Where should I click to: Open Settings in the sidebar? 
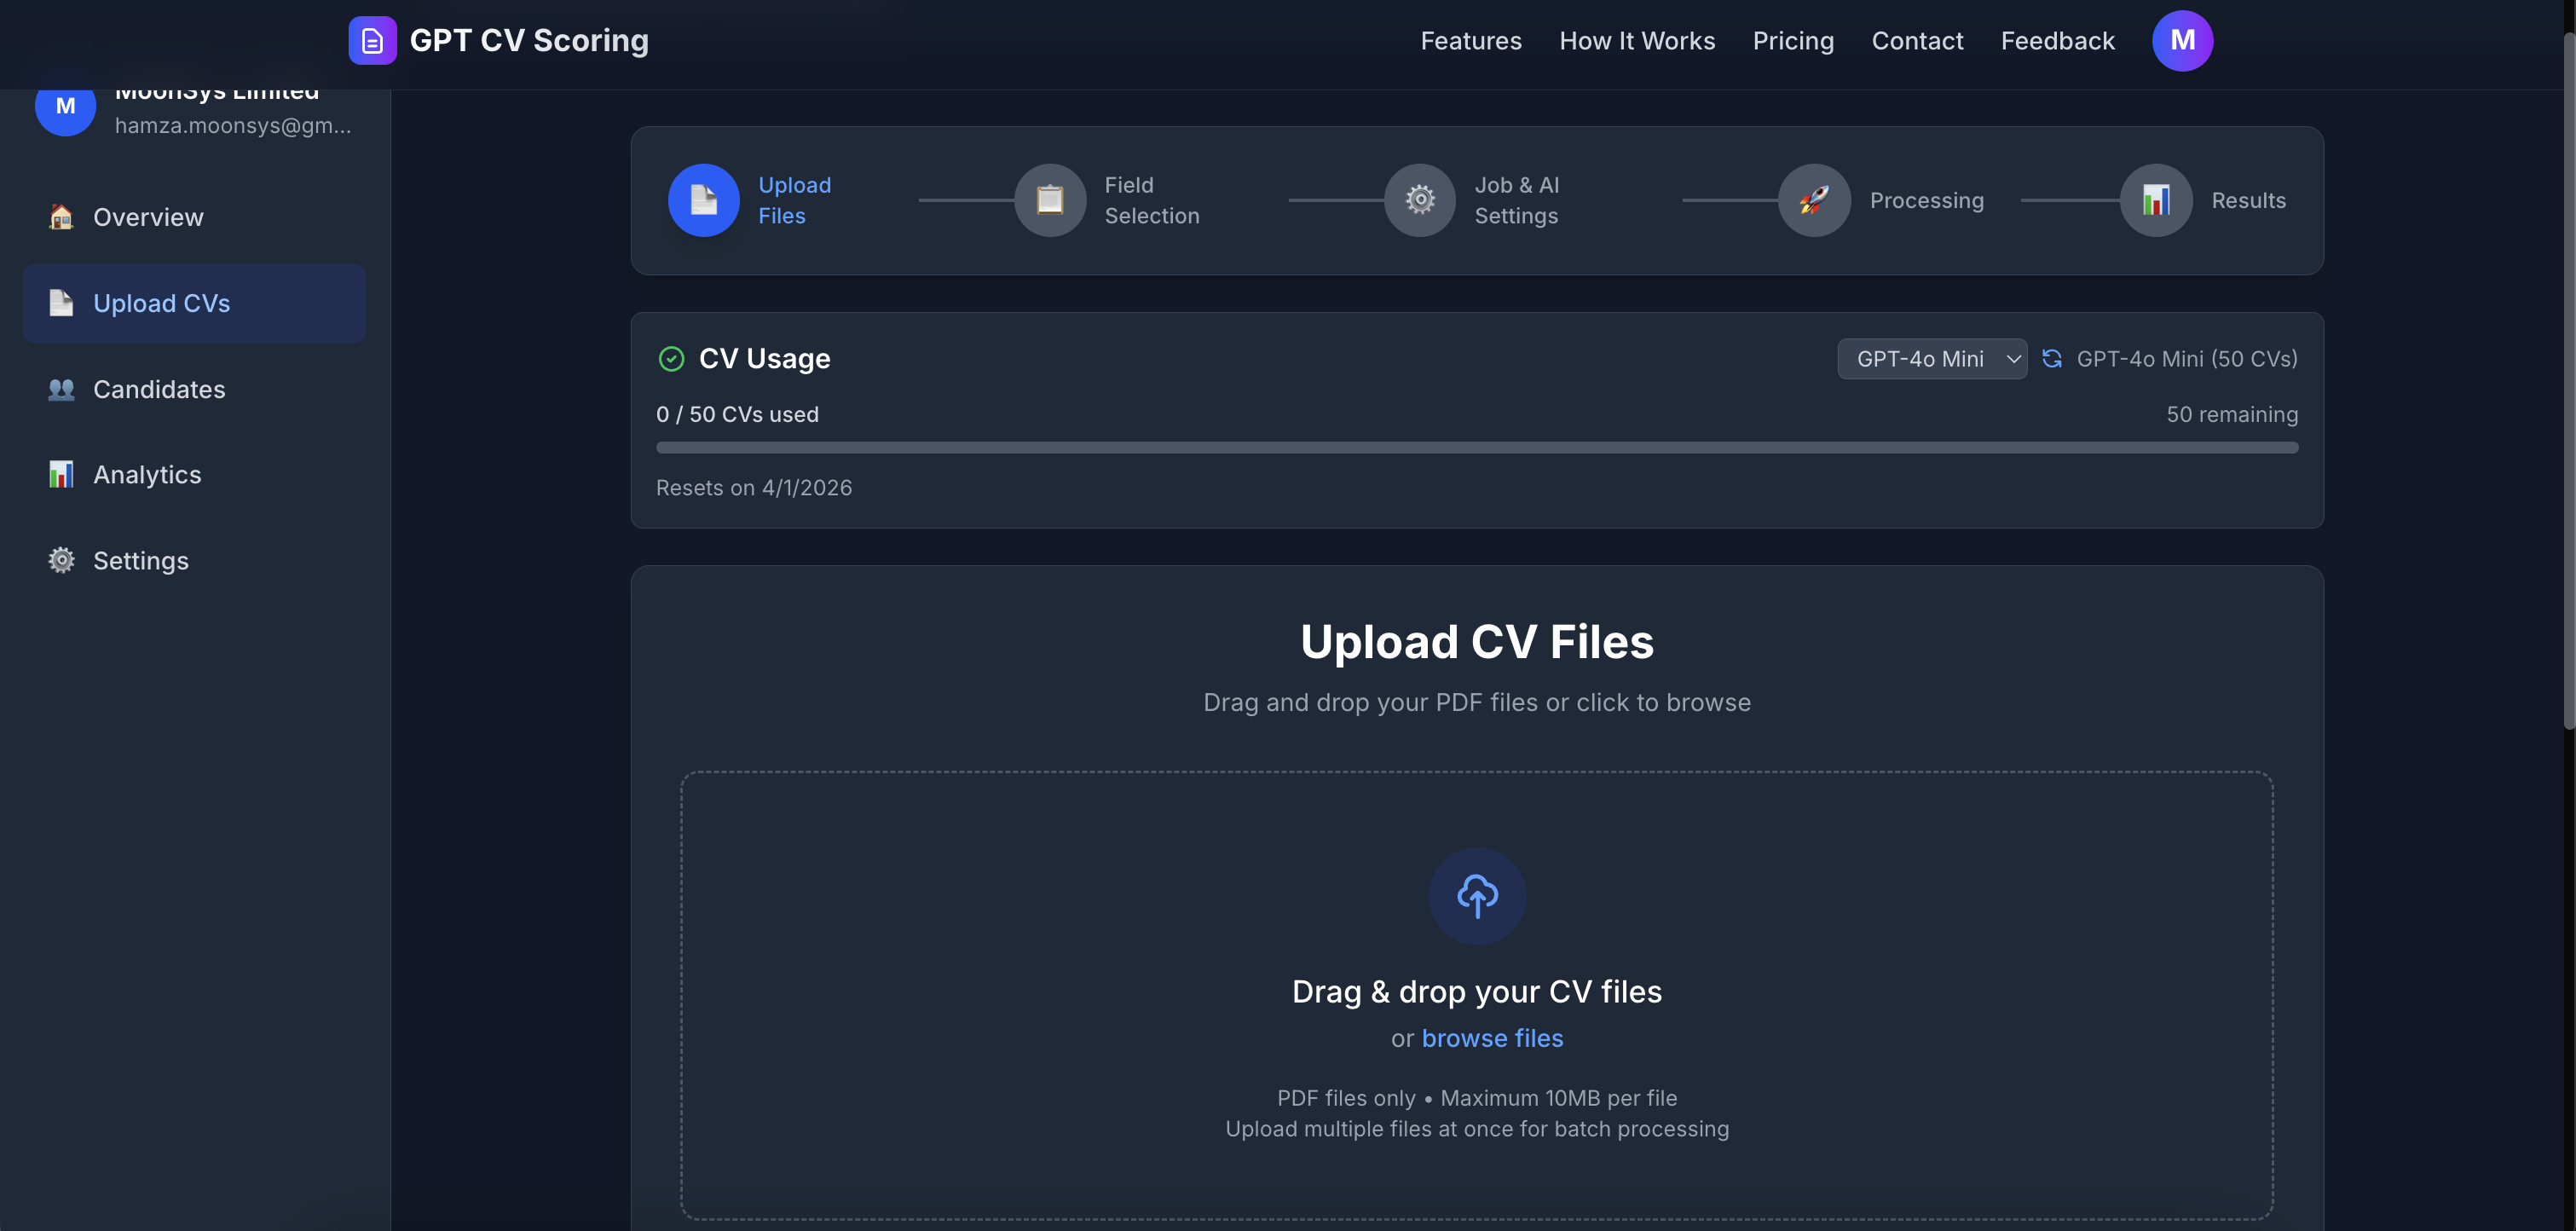(140, 561)
